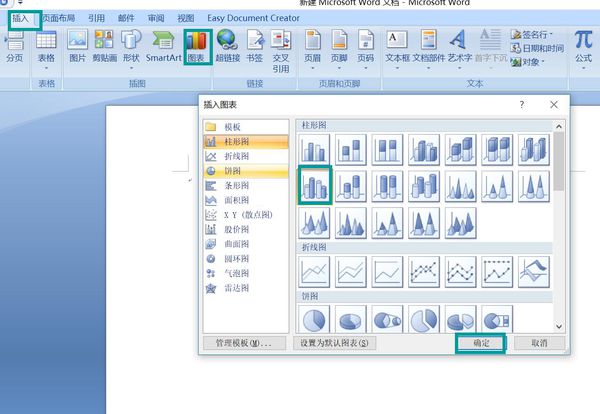Choose the clustered cylinder chart thumbnail
The height and width of the screenshot is (414, 600).
315,186
